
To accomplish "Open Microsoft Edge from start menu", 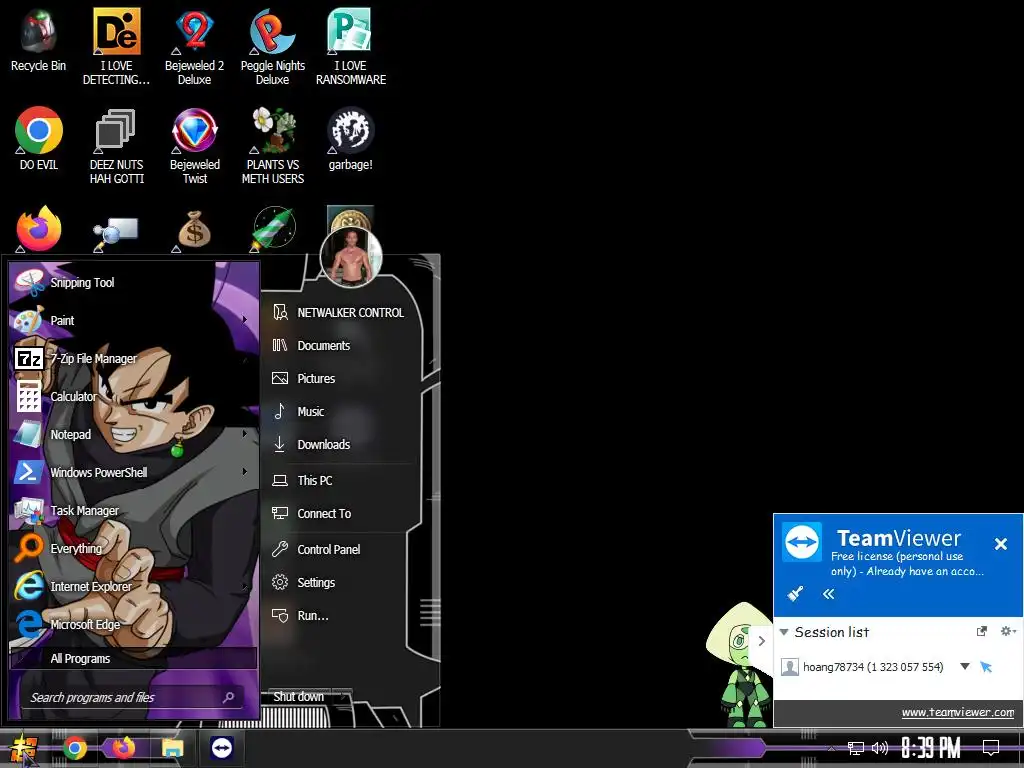I will coord(134,624).
